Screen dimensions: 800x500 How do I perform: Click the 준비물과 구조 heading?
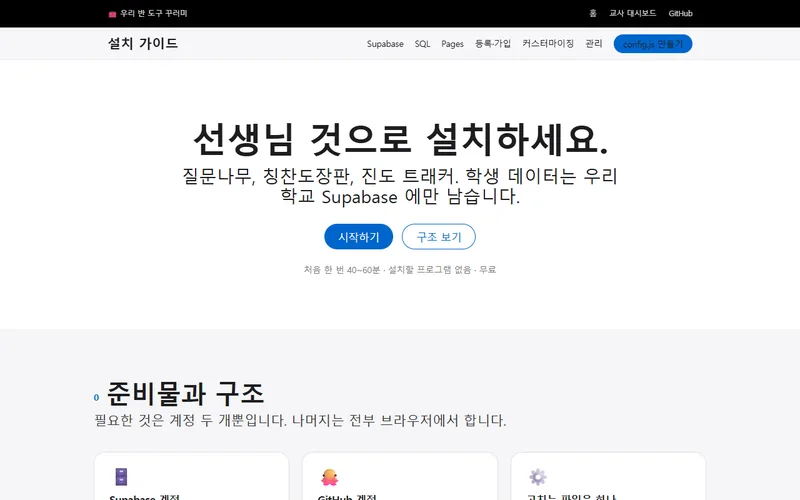186,393
